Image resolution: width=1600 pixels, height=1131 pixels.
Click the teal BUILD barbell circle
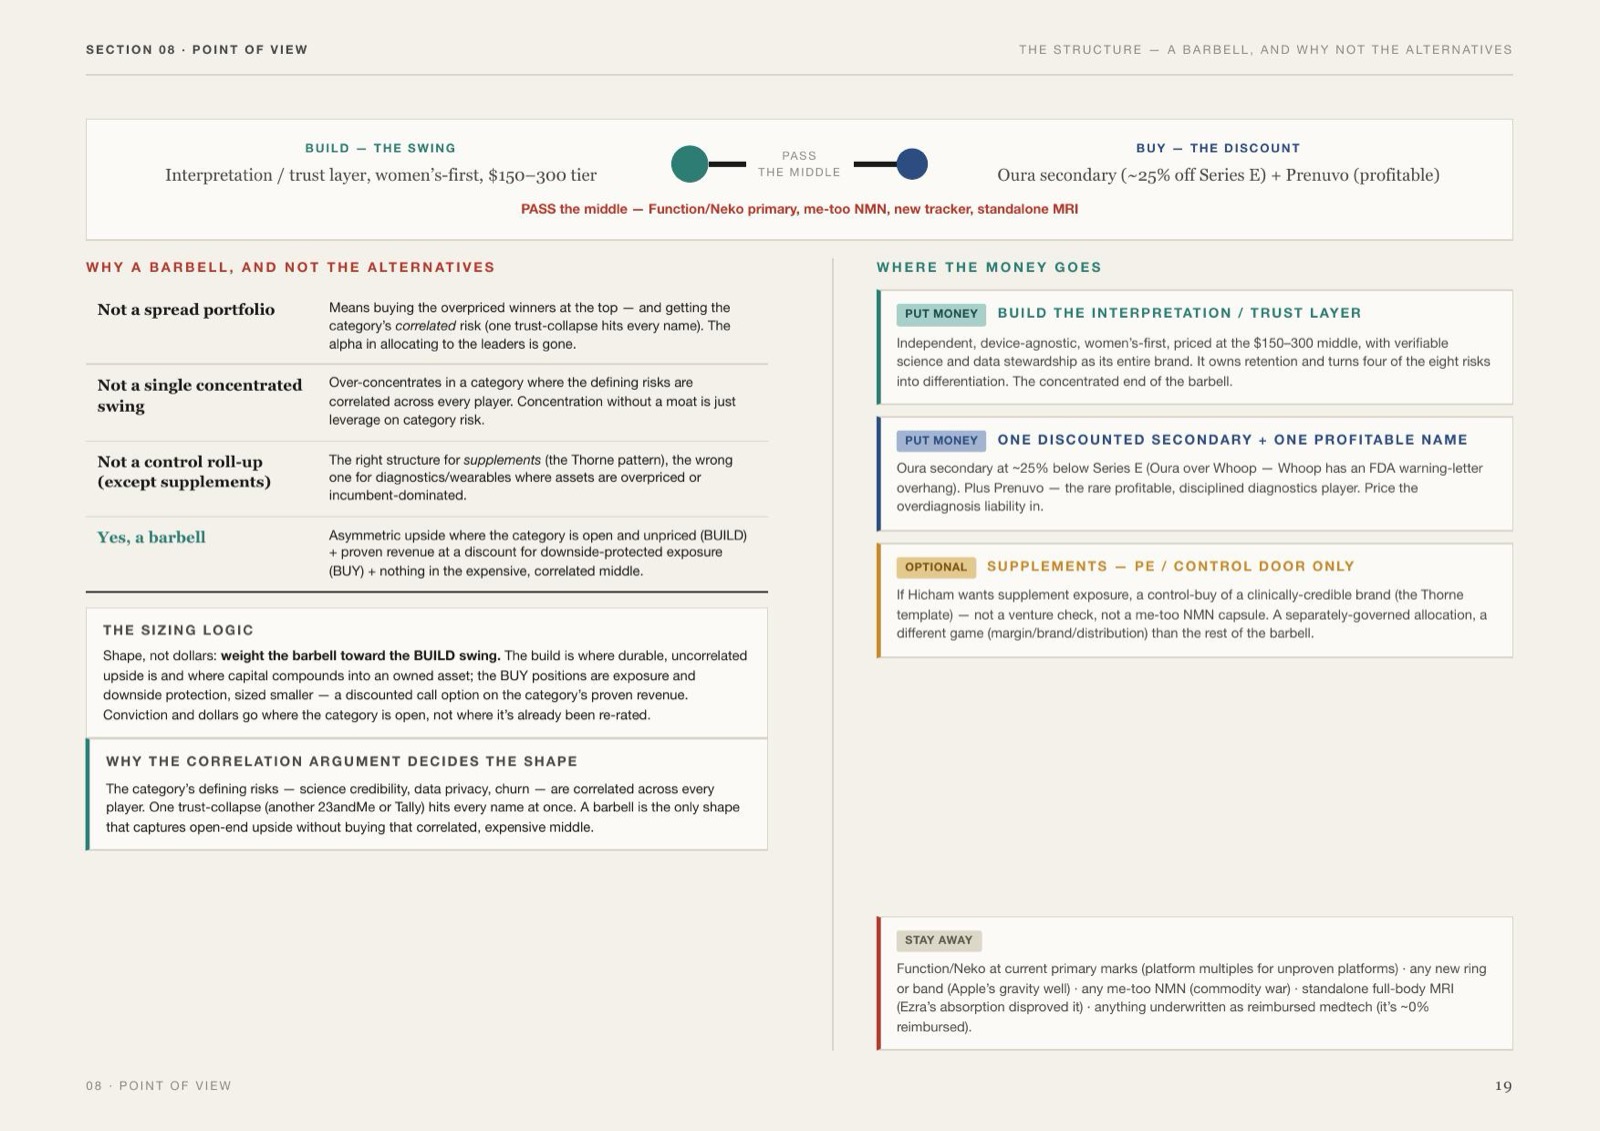pos(689,164)
